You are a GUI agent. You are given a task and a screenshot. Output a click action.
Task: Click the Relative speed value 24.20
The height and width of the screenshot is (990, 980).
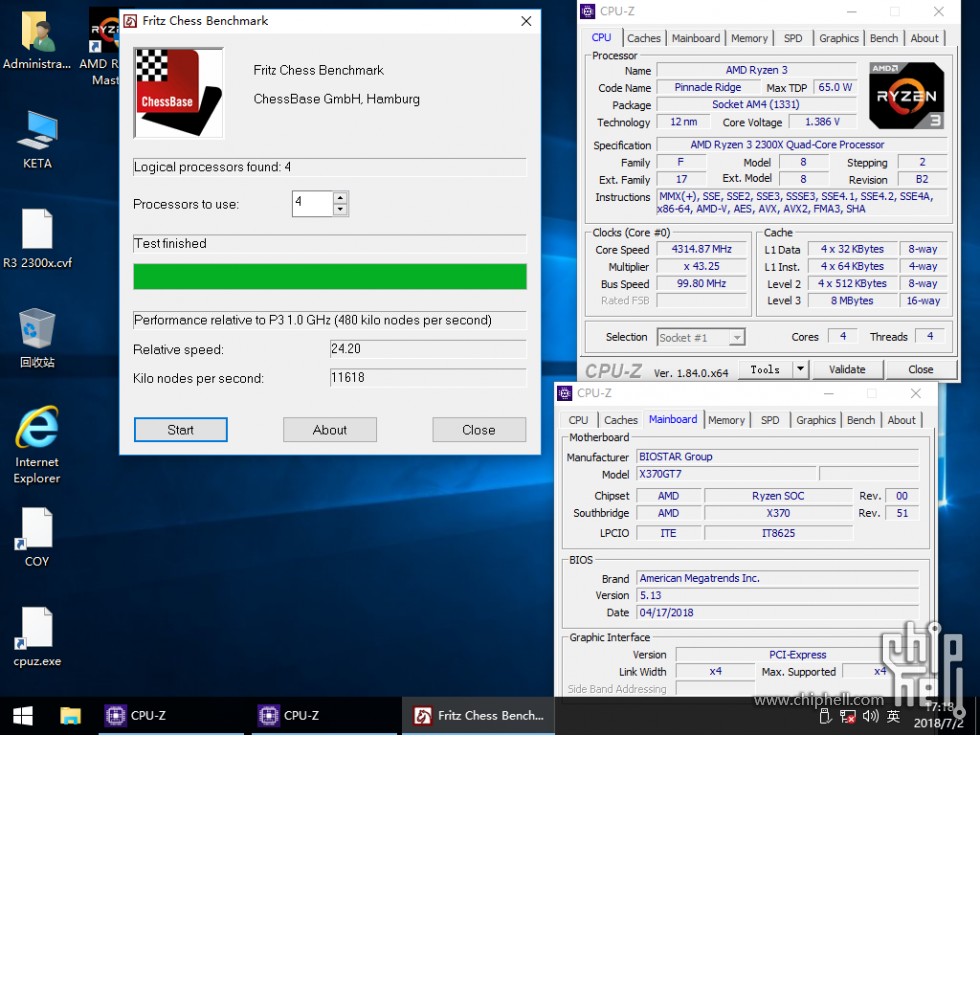427,349
